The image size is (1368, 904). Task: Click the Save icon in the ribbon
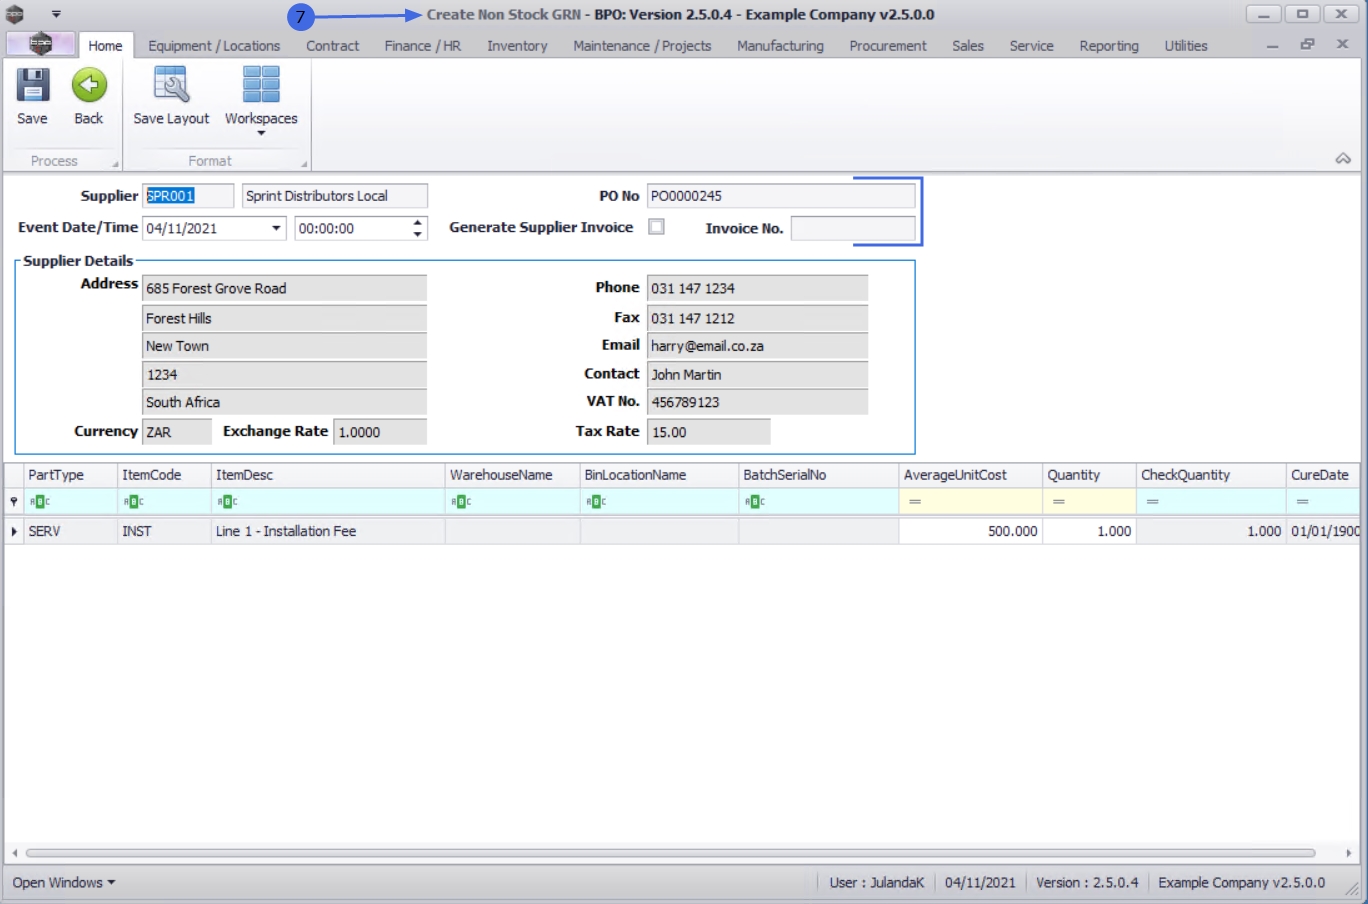(32, 86)
